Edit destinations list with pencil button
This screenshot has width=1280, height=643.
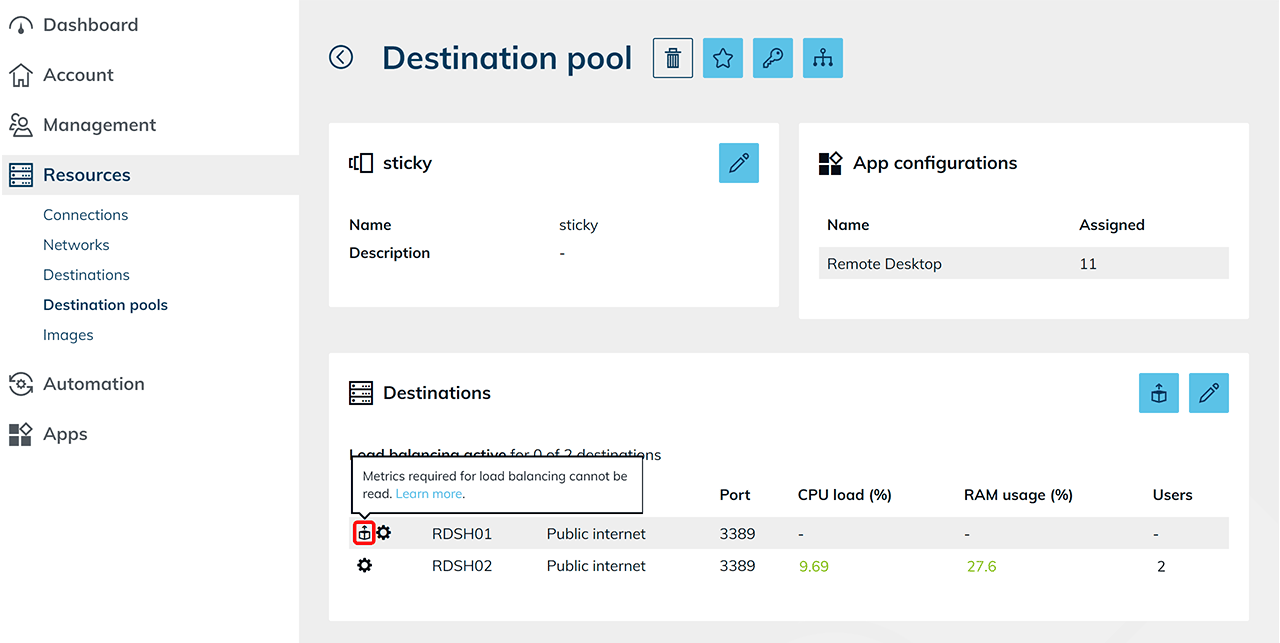pos(1209,393)
